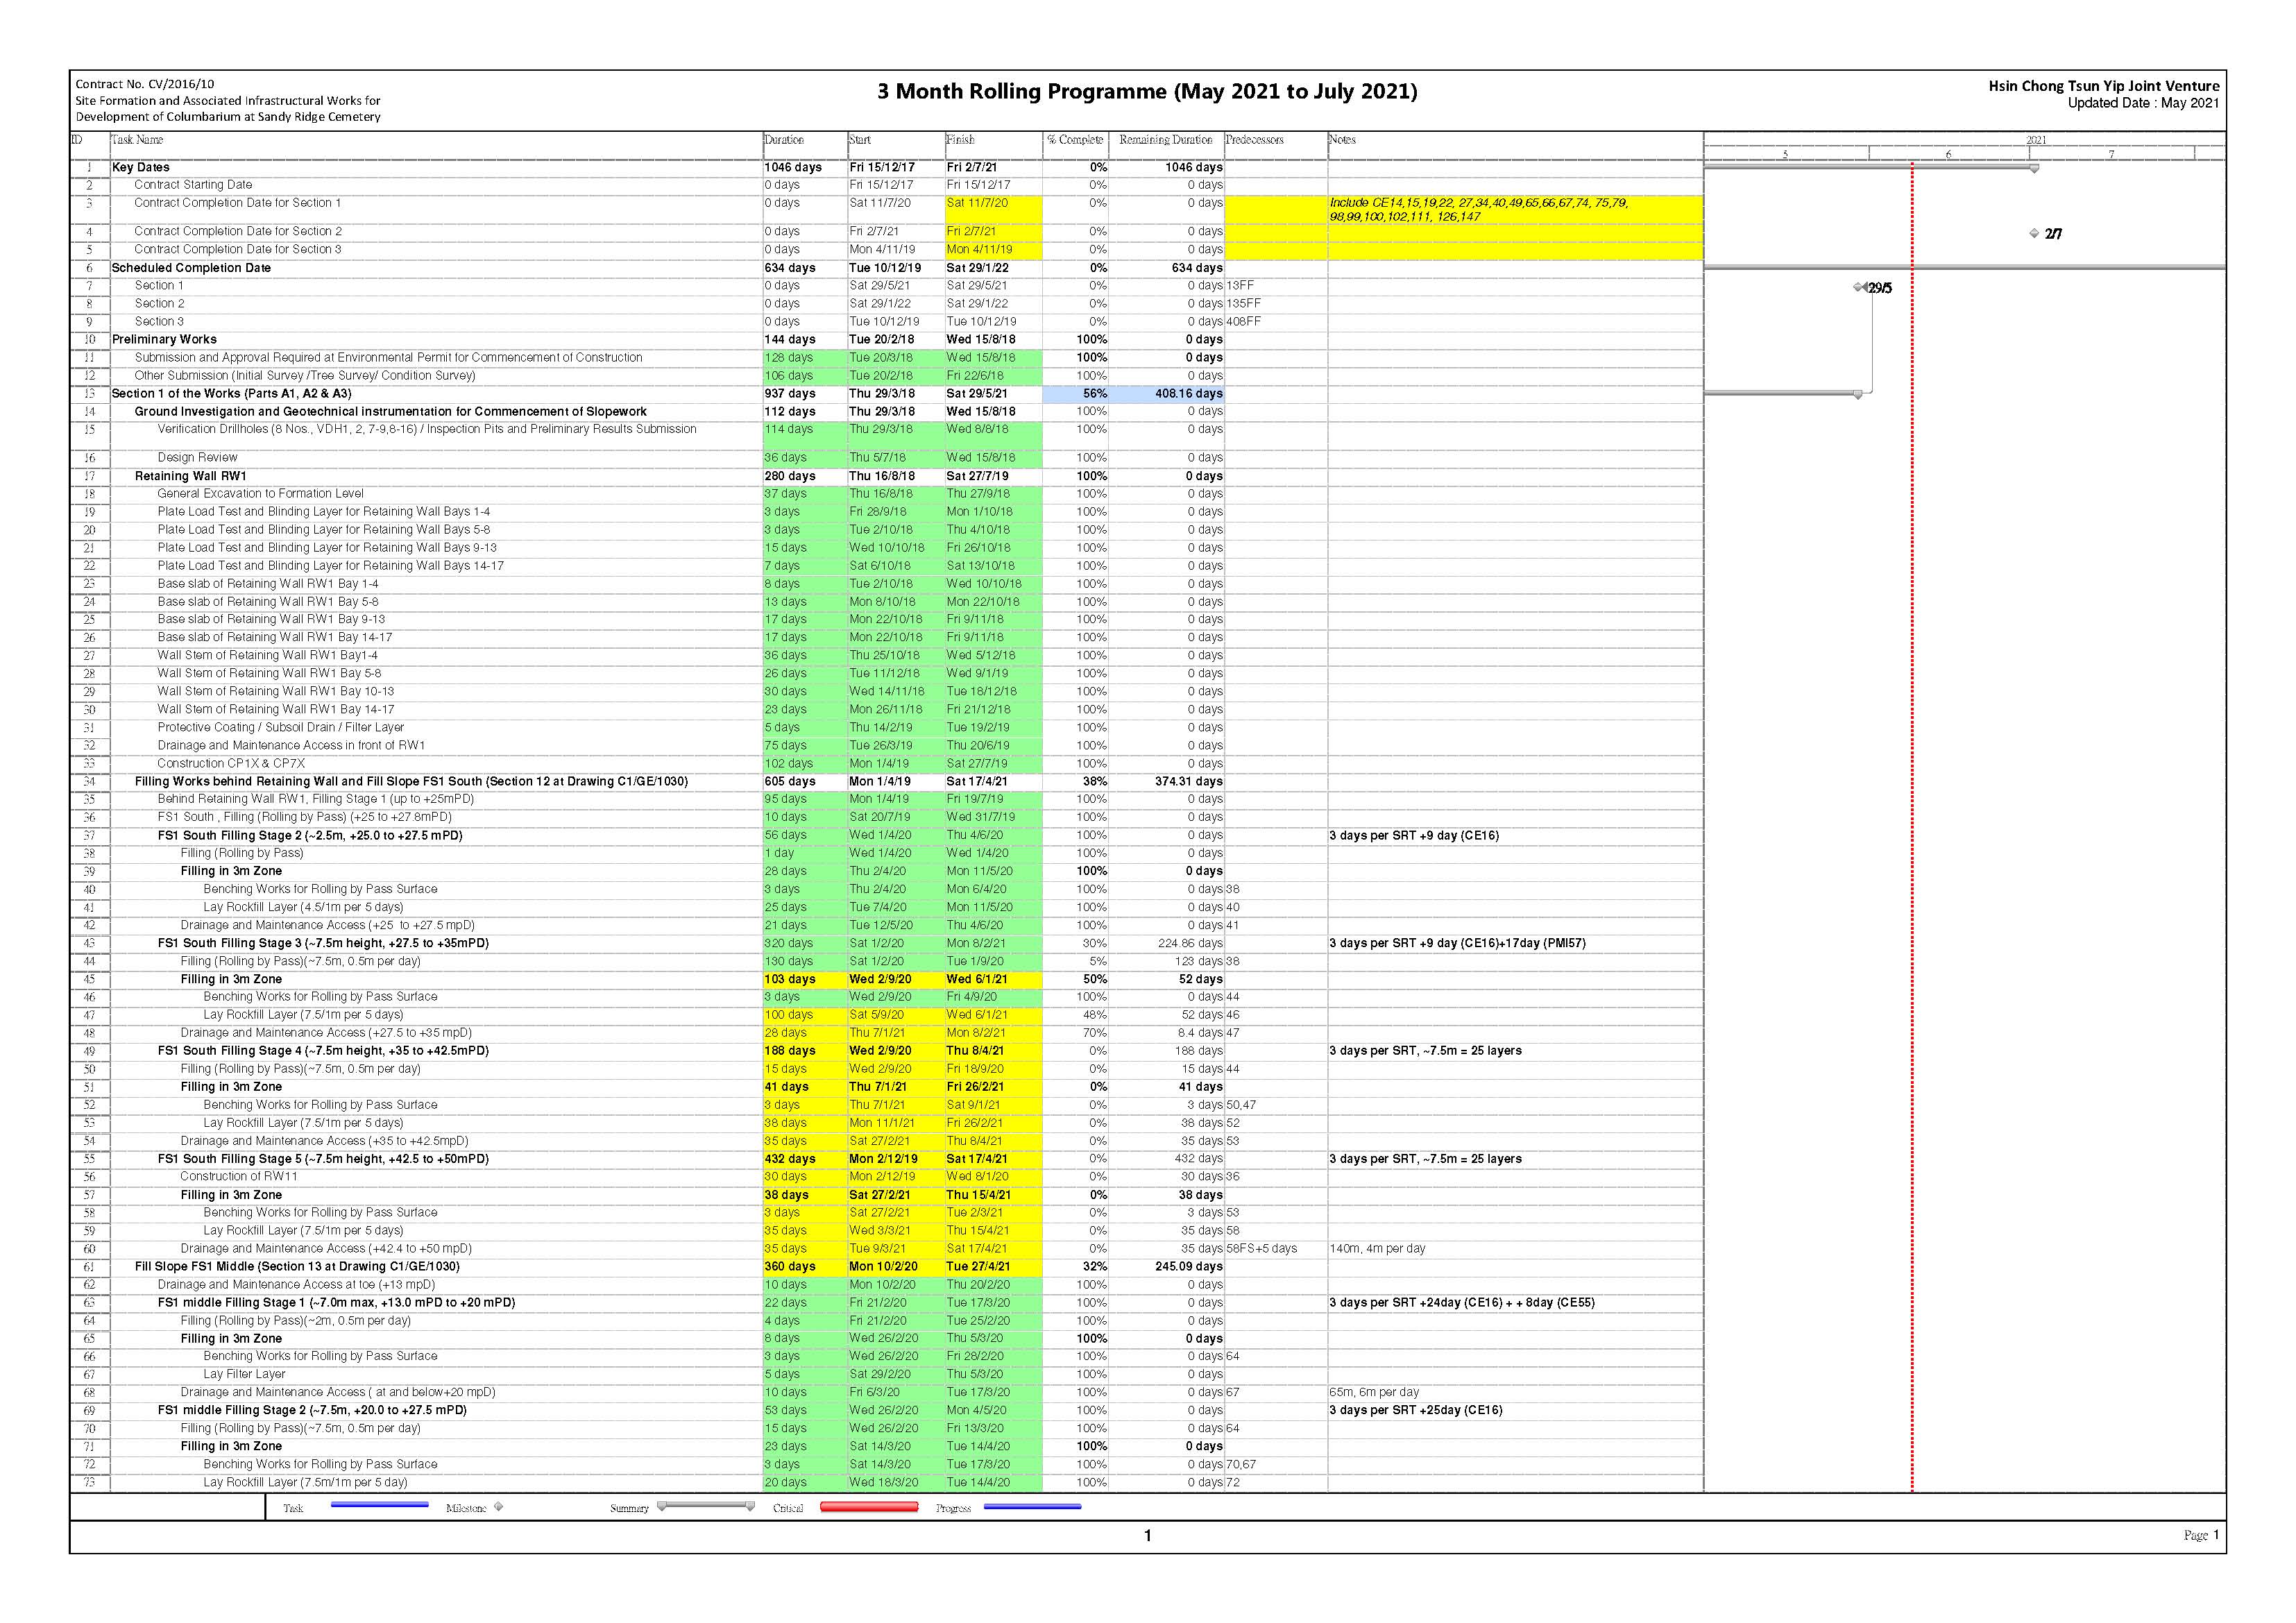Screen dimensions: 2296x1623
Task: Click the "Remaining Duration" column header
Action: tap(1165, 140)
